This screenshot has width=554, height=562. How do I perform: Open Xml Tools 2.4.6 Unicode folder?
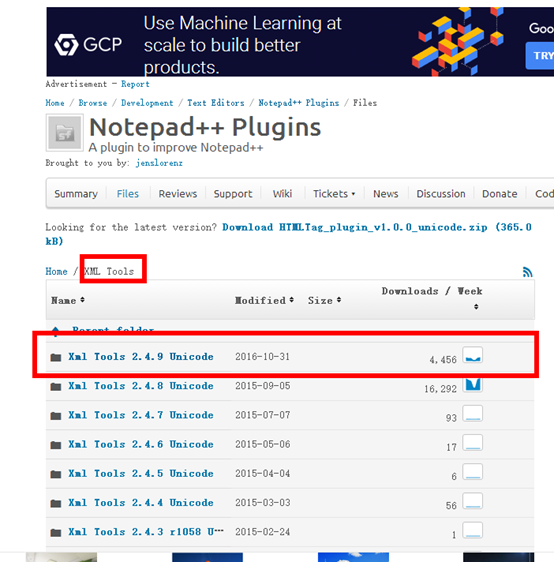141,444
